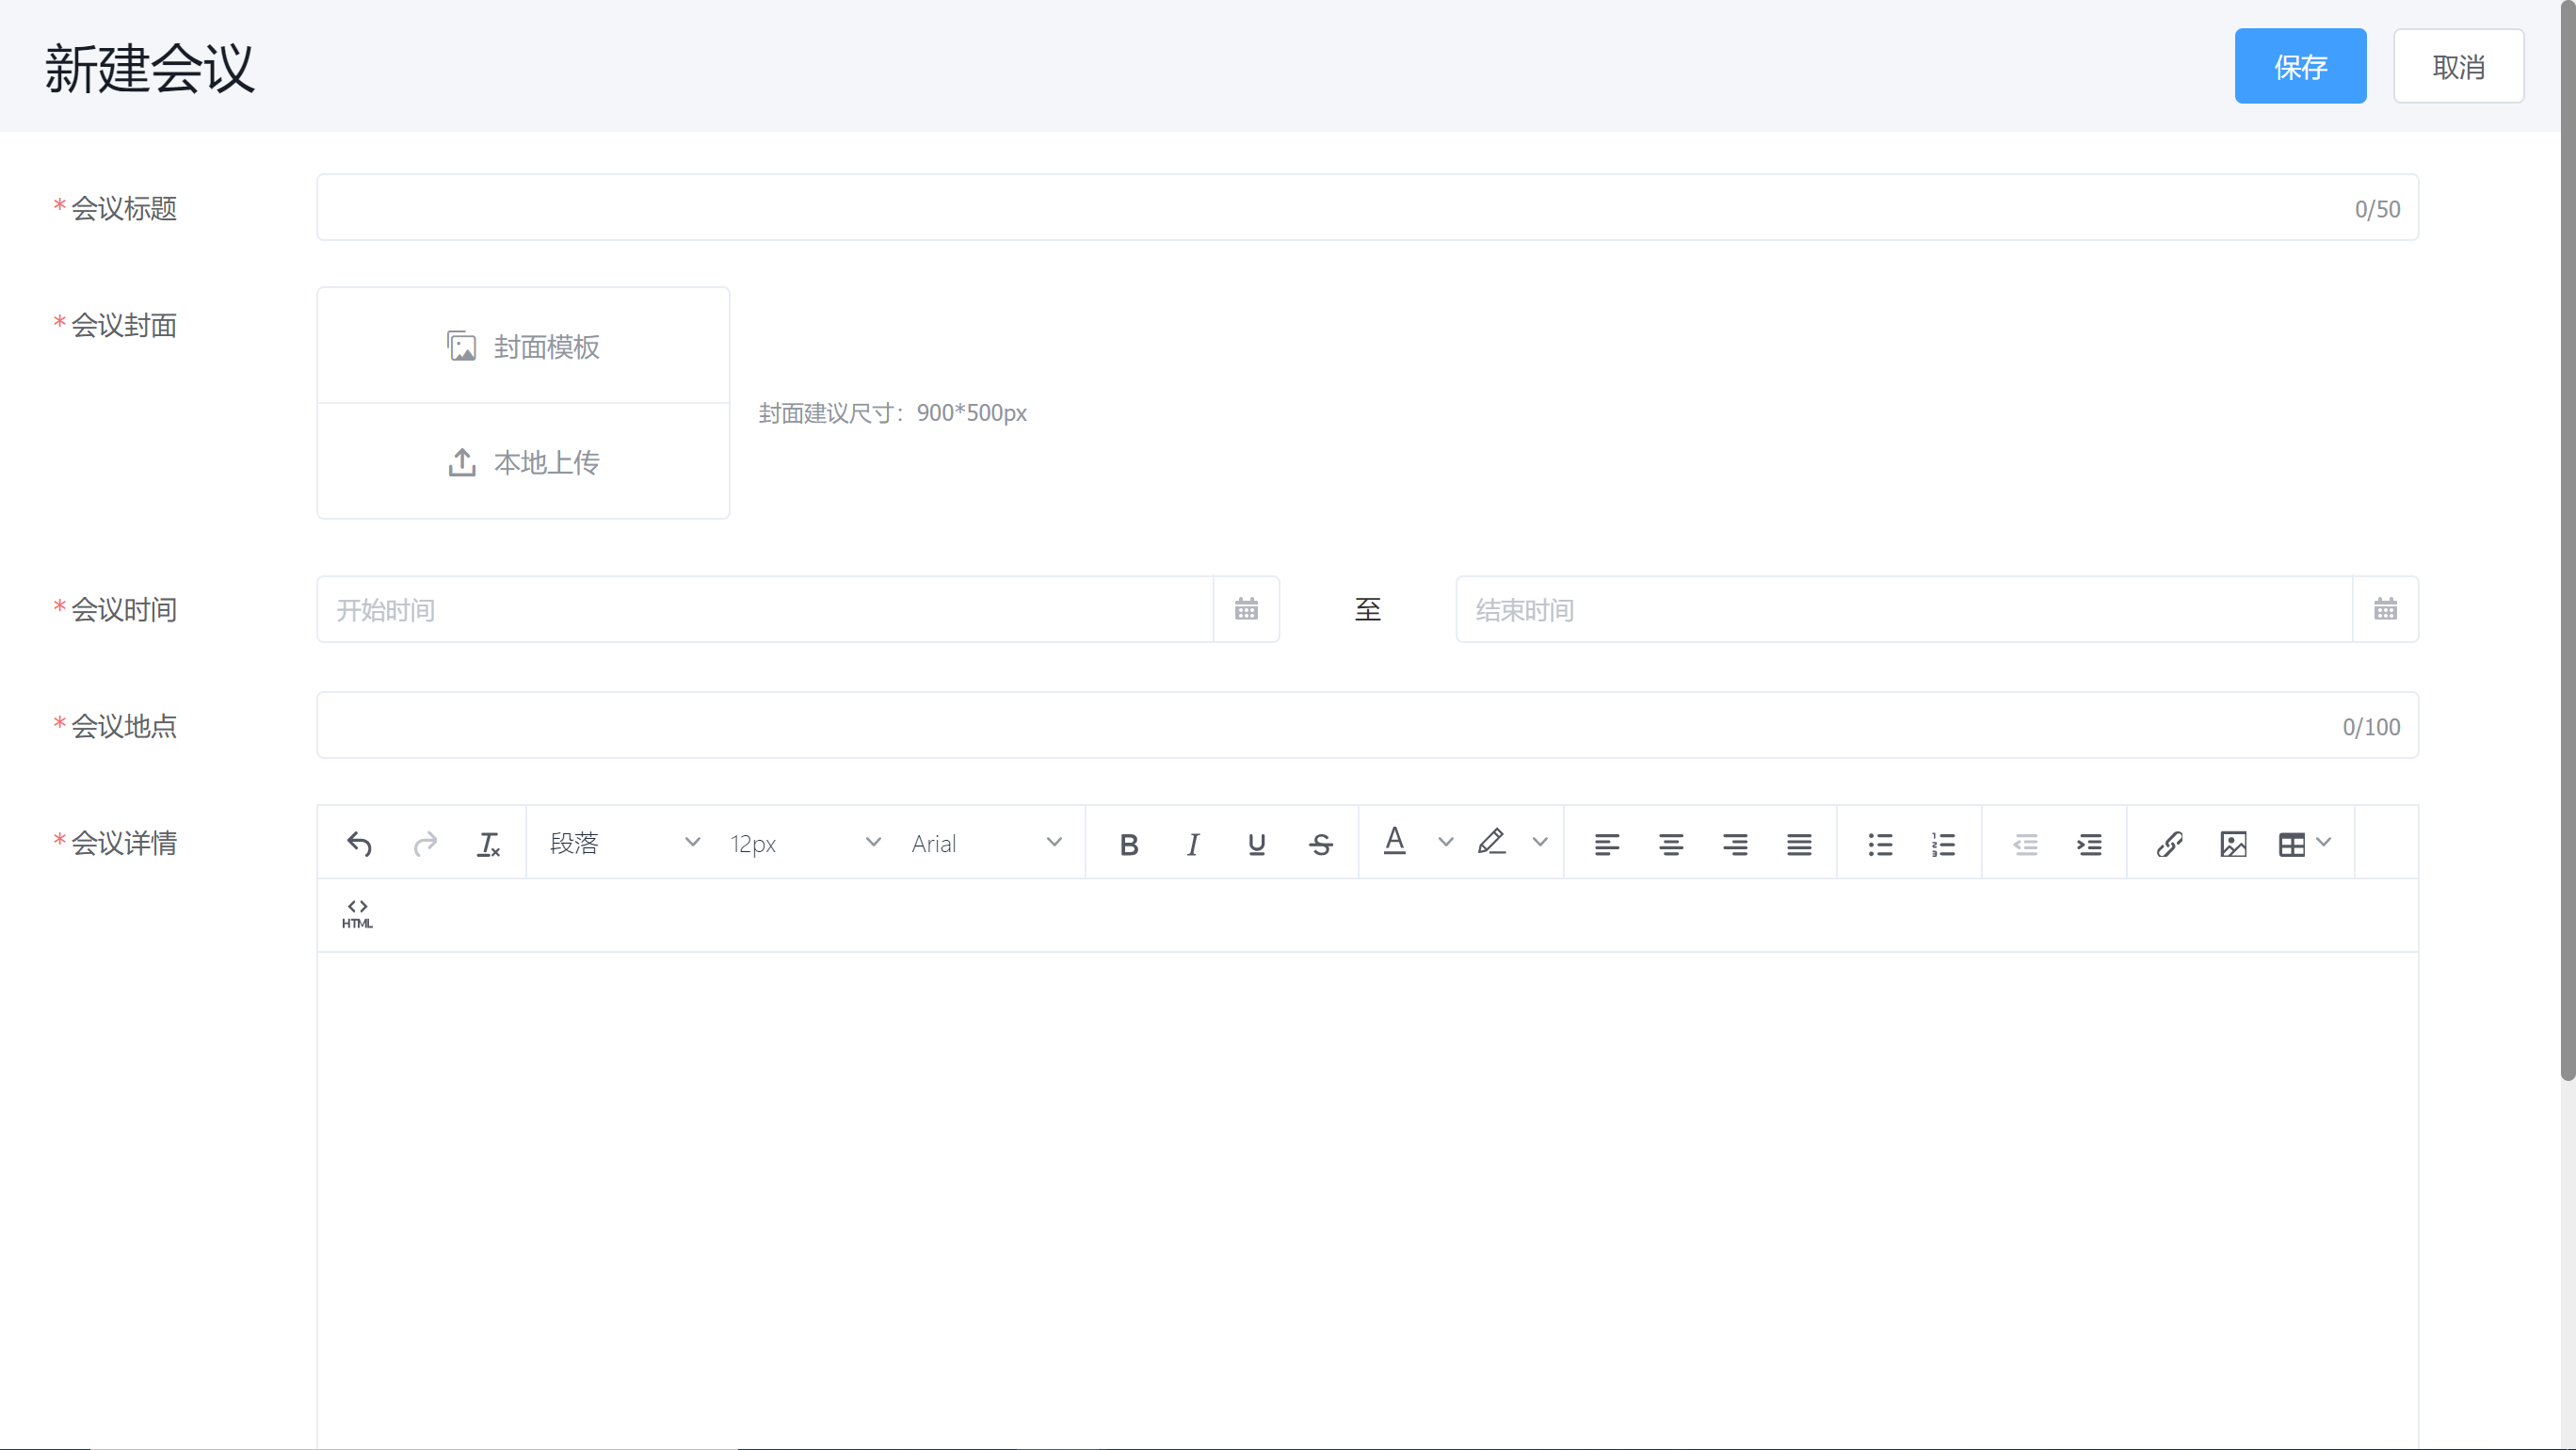Decrease indent of paragraph
Image resolution: width=2576 pixels, height=1450 pixels.
[x=2025, y=844]
